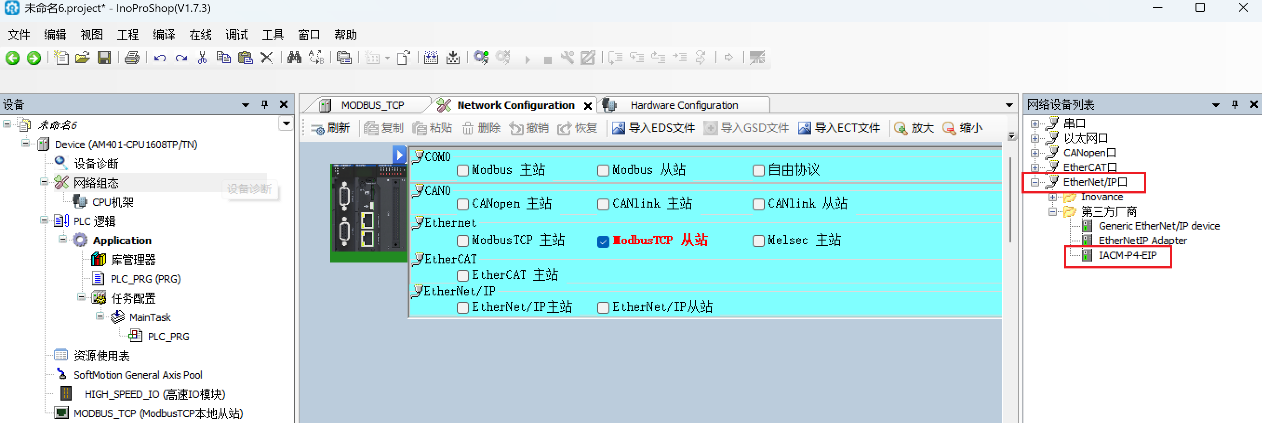Screen dimensions: 1262x423
Task: Uncheck the ModbusTCP 从站 checkbox
Action: pyautogui.click(x=603, y=241)
